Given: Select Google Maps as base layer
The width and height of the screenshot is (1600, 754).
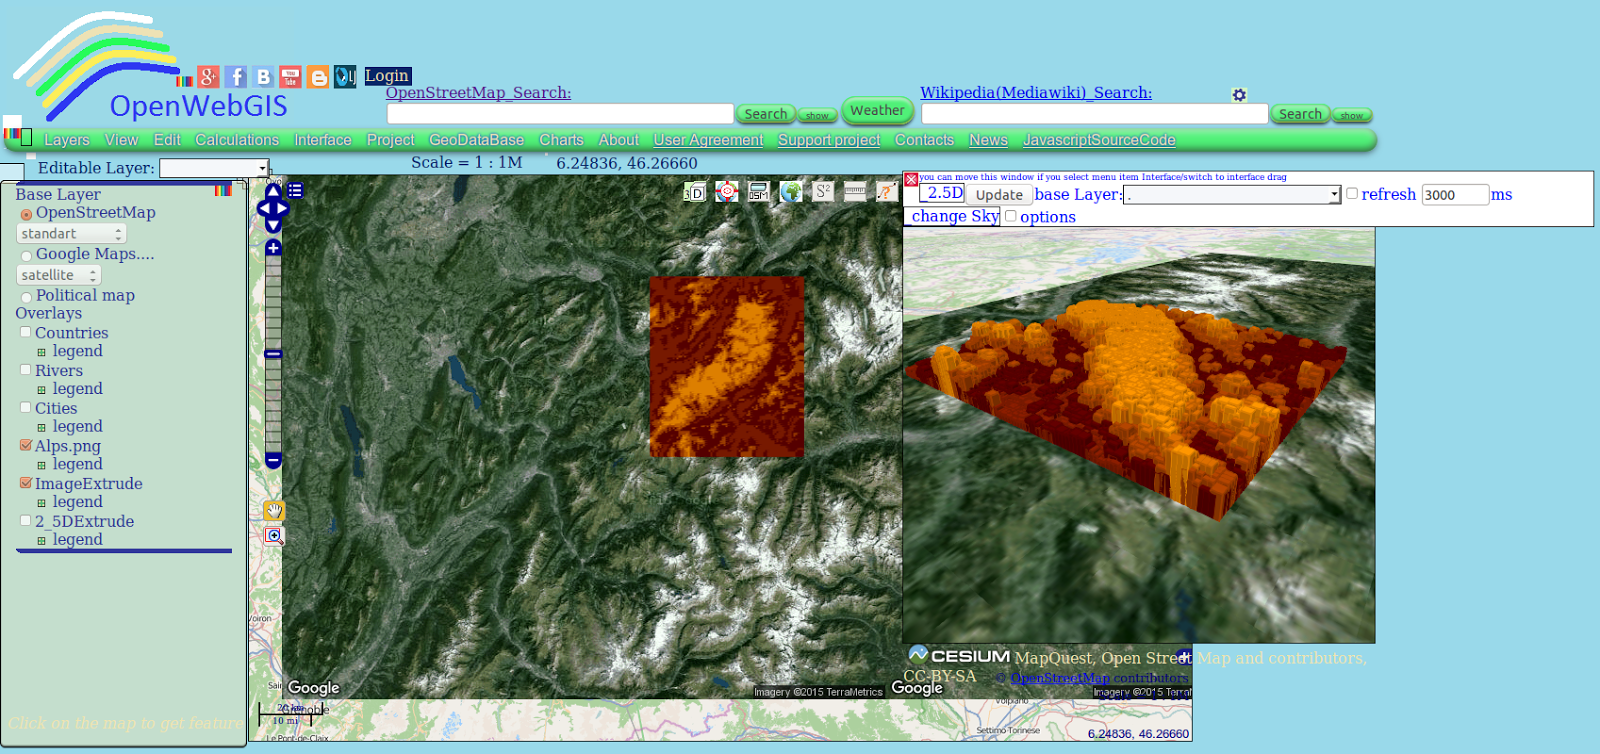Looking at the screenshot, I should [26, 256].
